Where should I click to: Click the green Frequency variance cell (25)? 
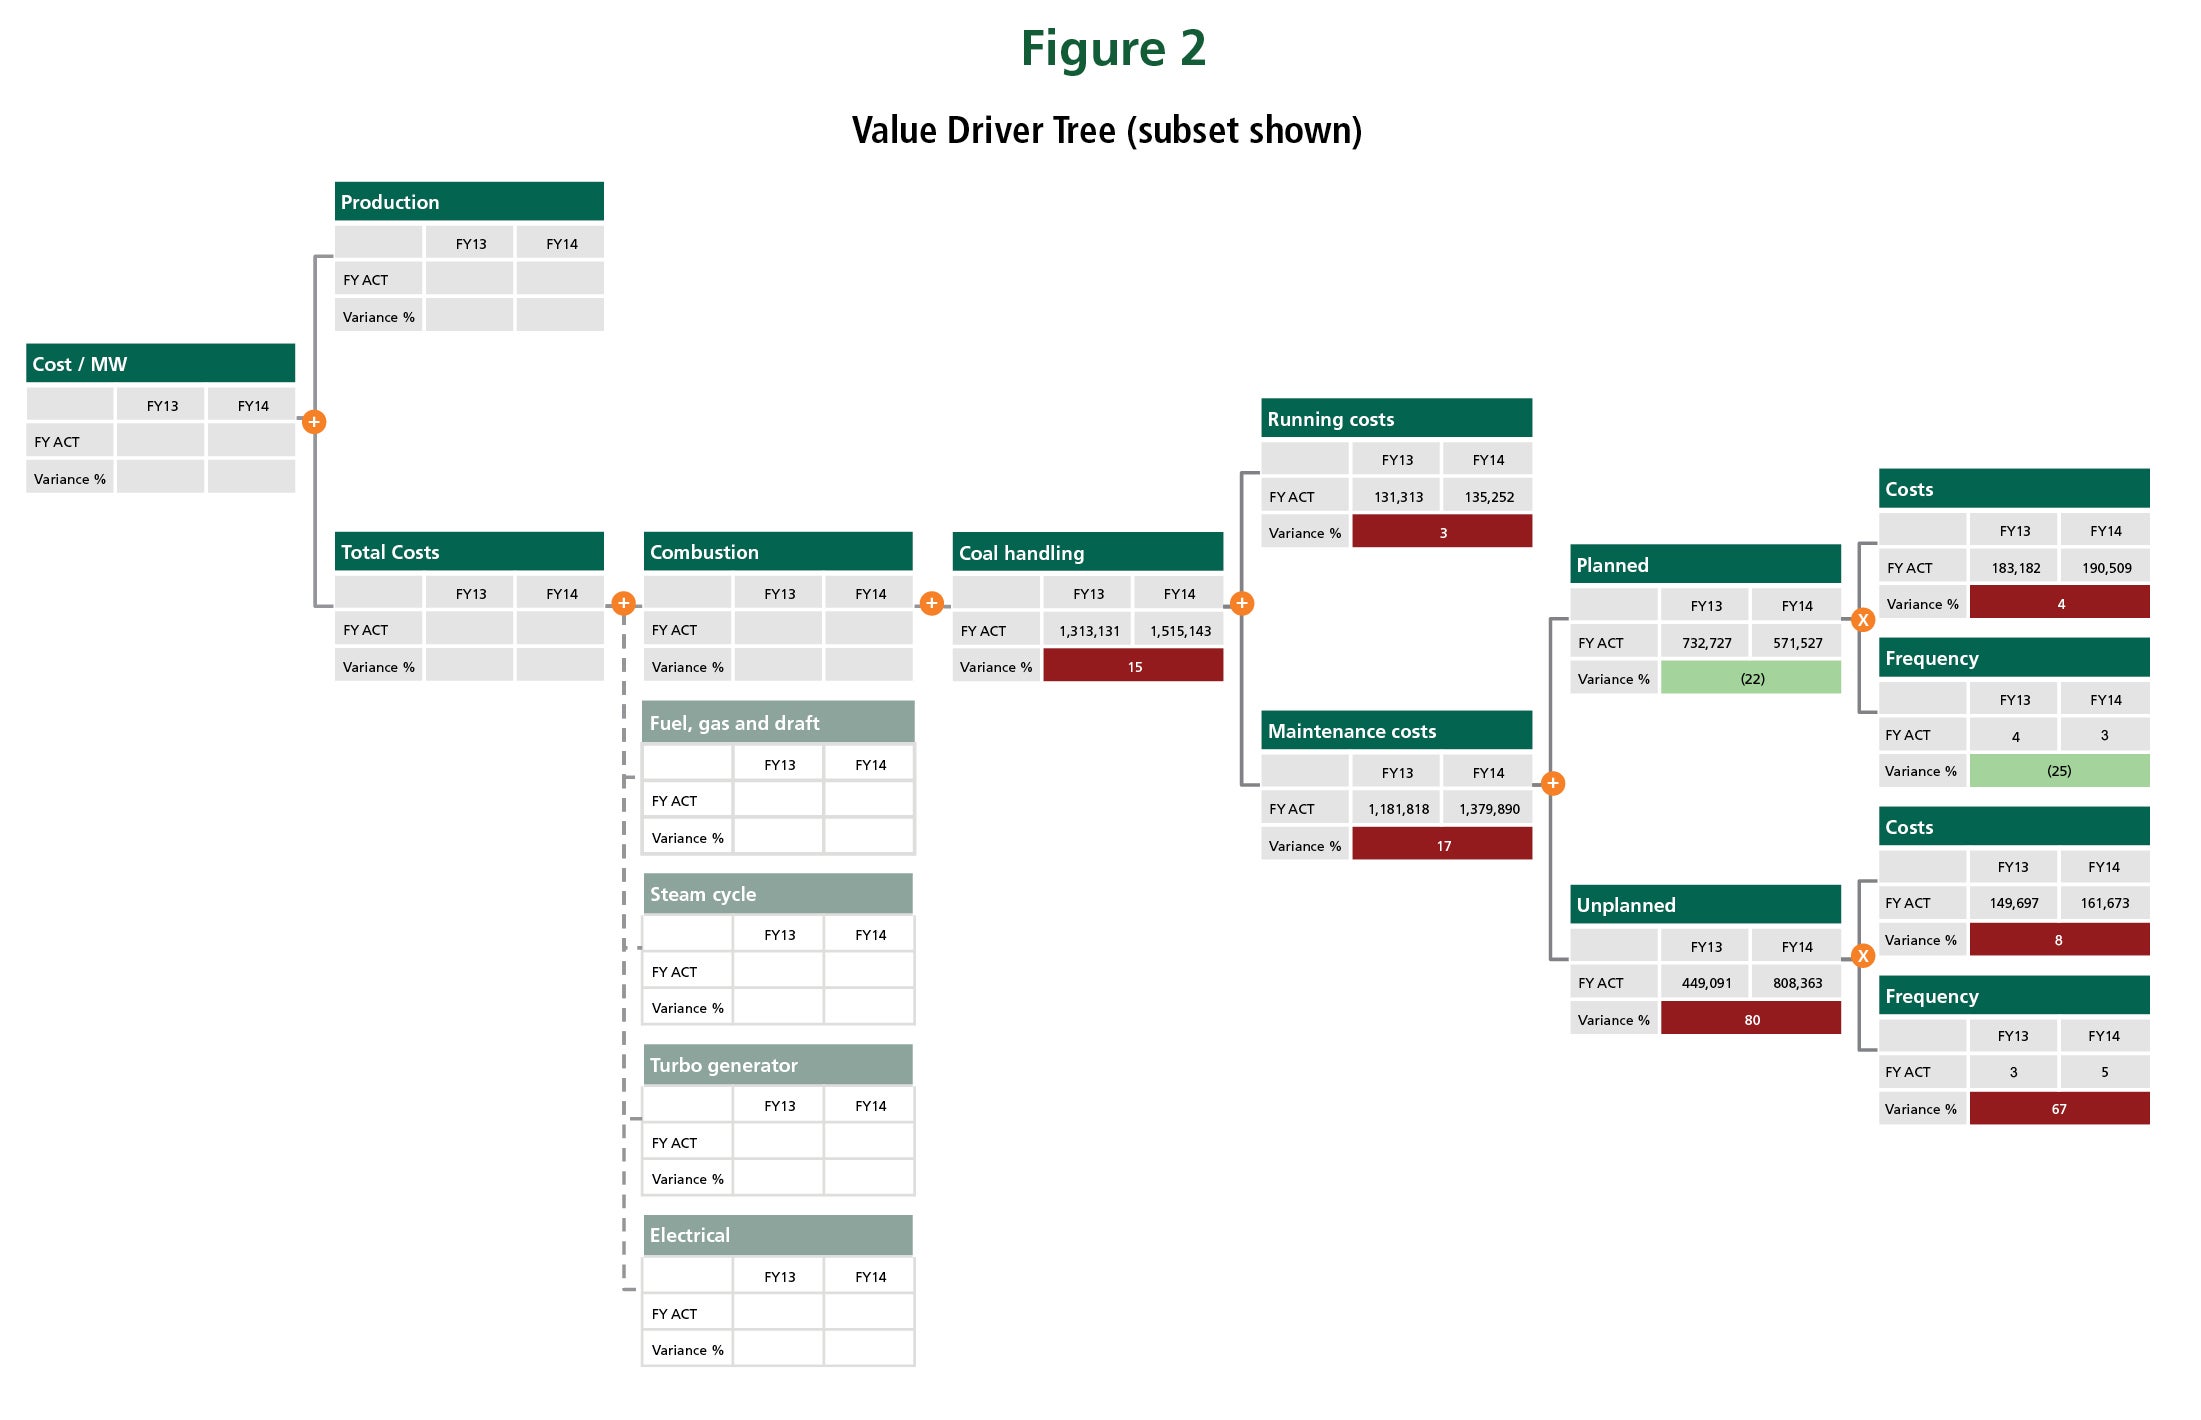2059,770
